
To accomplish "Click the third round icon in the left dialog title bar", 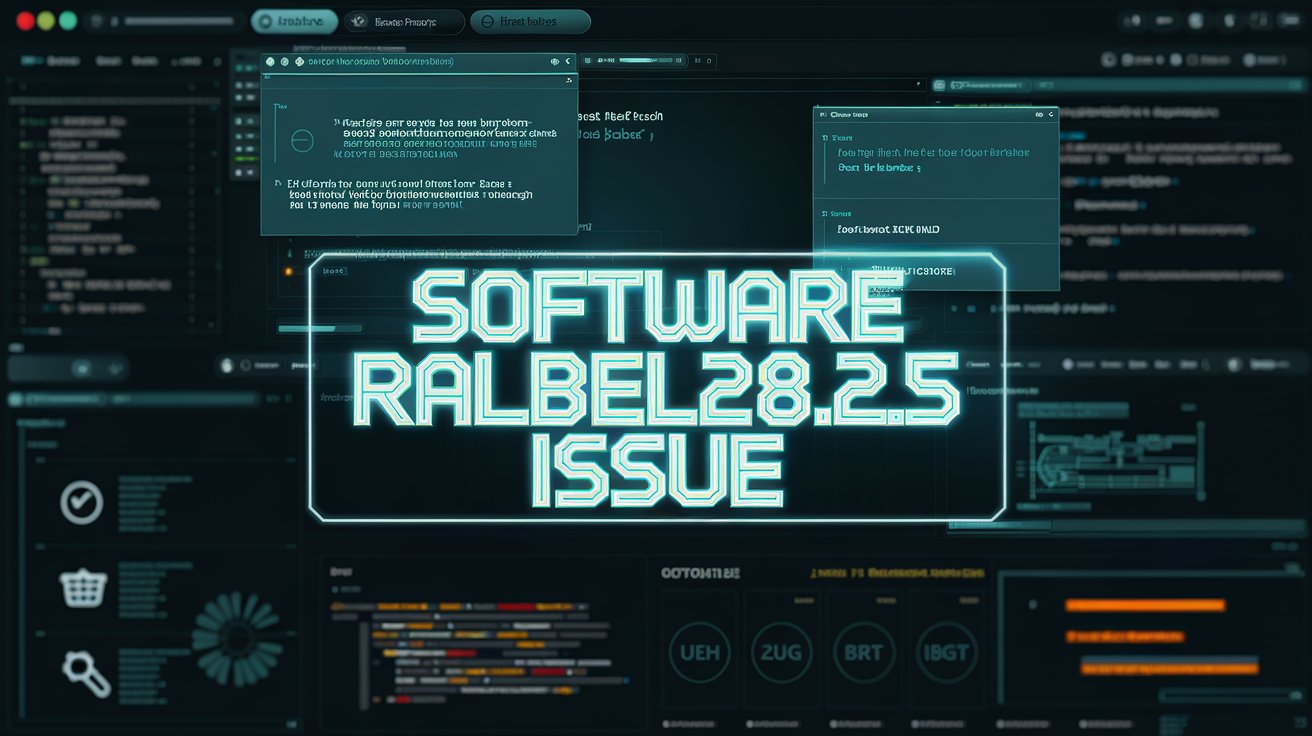I will point(299,62).
